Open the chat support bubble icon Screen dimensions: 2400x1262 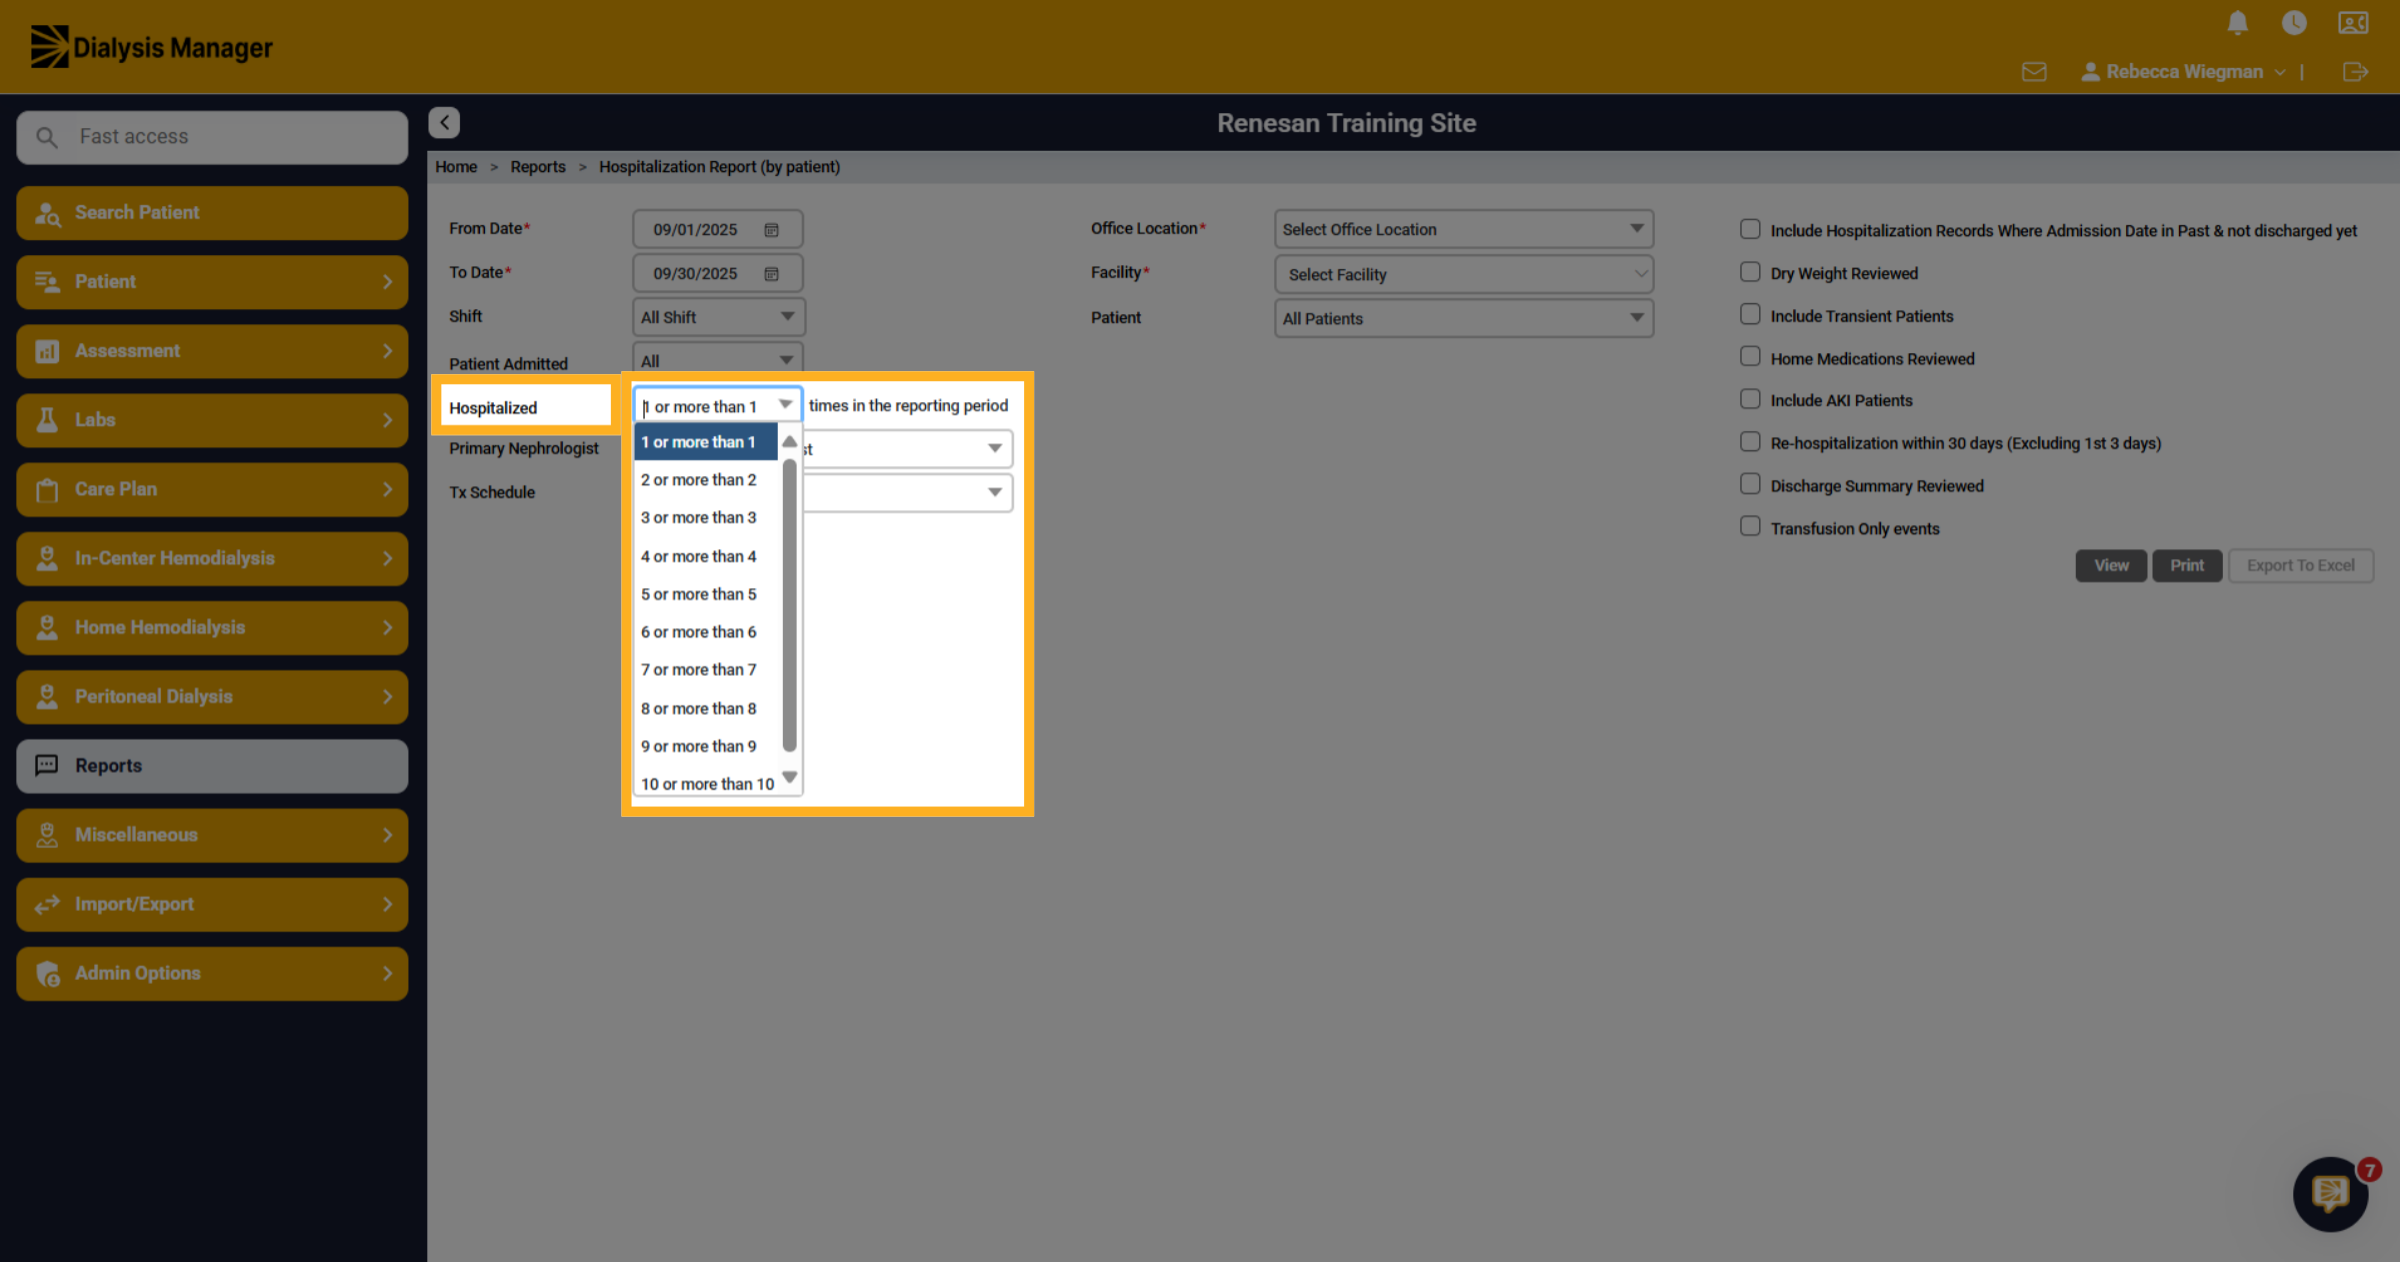(x=2330, y=1193)
